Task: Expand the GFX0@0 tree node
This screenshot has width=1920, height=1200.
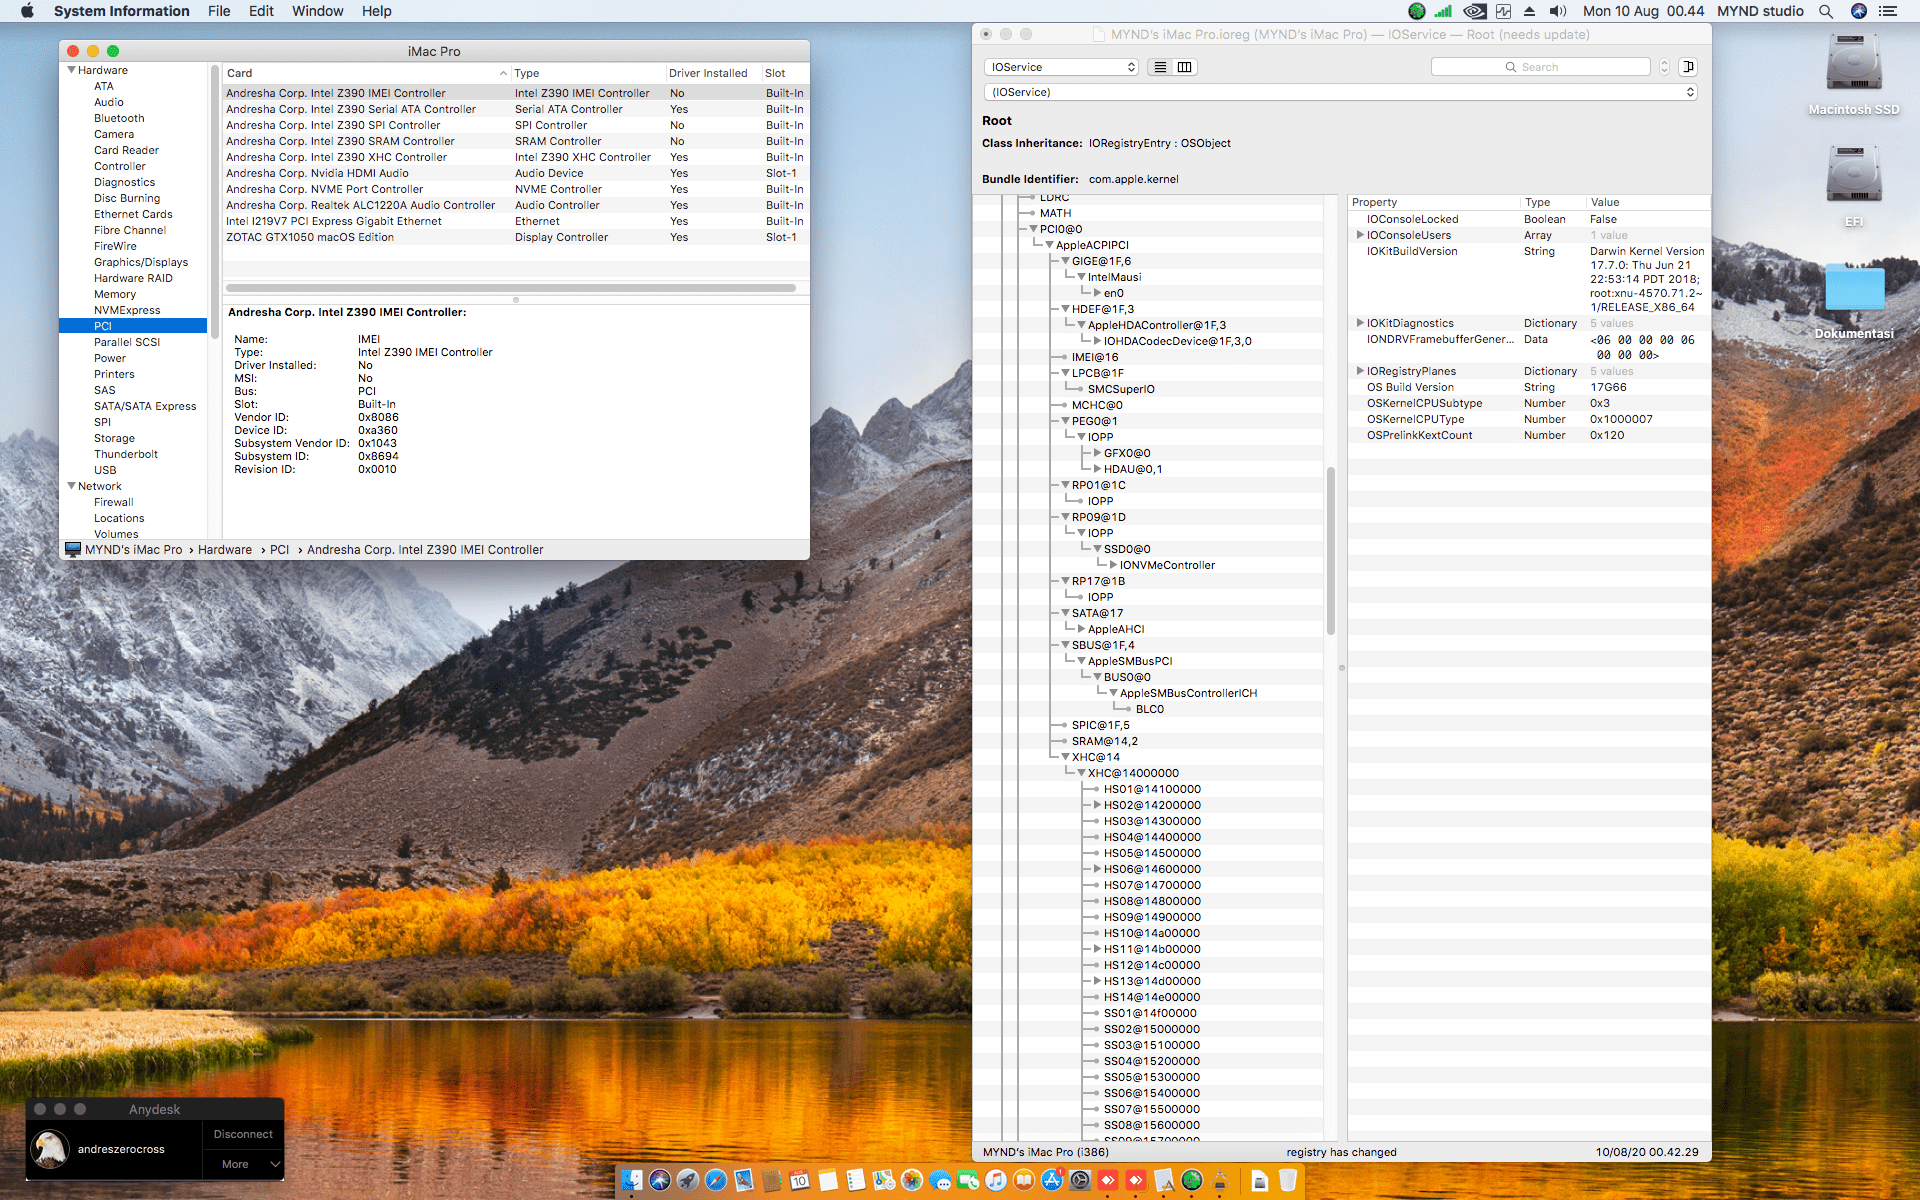Action: pos(1097,453)
